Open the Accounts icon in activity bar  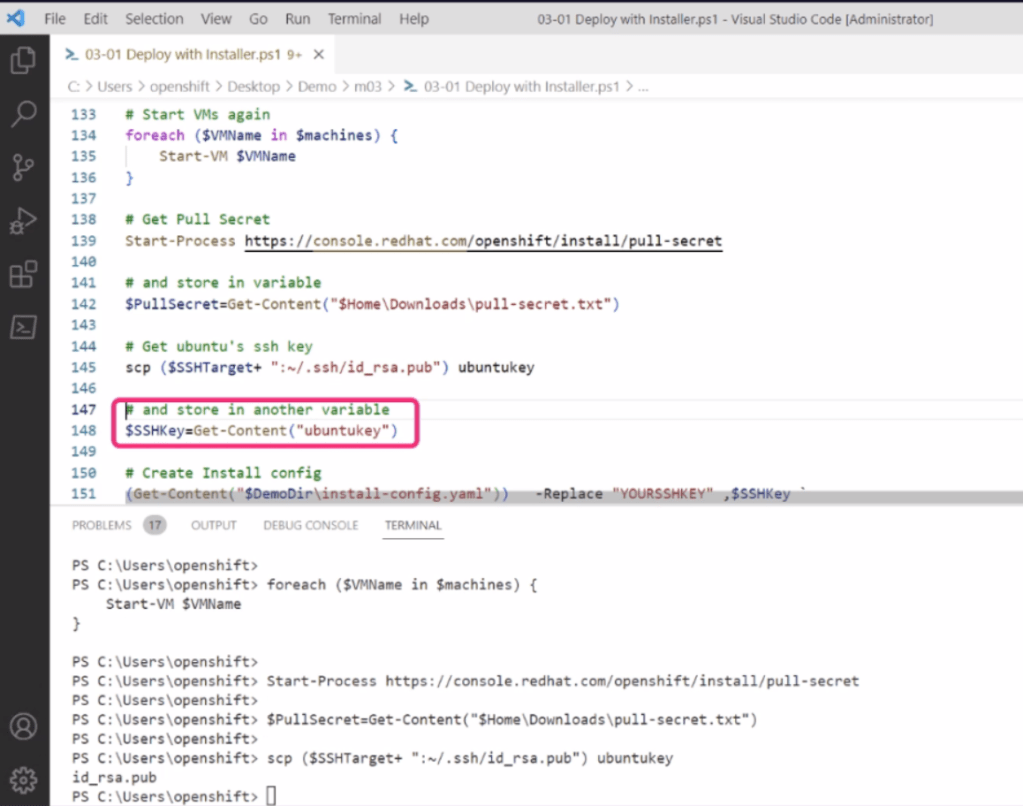point(23,726)
